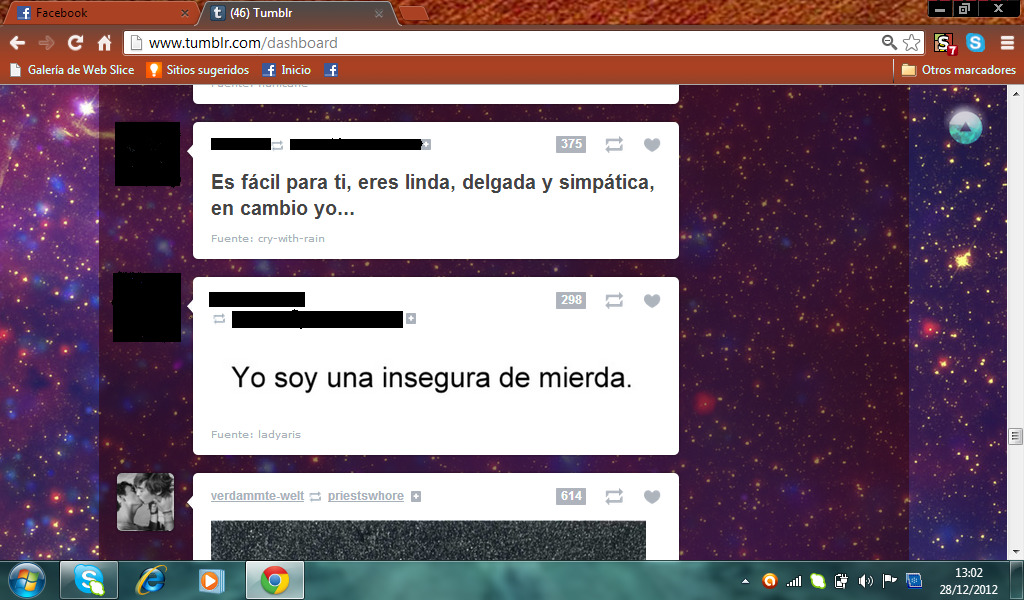1024x600 pixels.
Task: Click the verdammte-welt avatar thumbnail
Action: (x=146, y=502)
